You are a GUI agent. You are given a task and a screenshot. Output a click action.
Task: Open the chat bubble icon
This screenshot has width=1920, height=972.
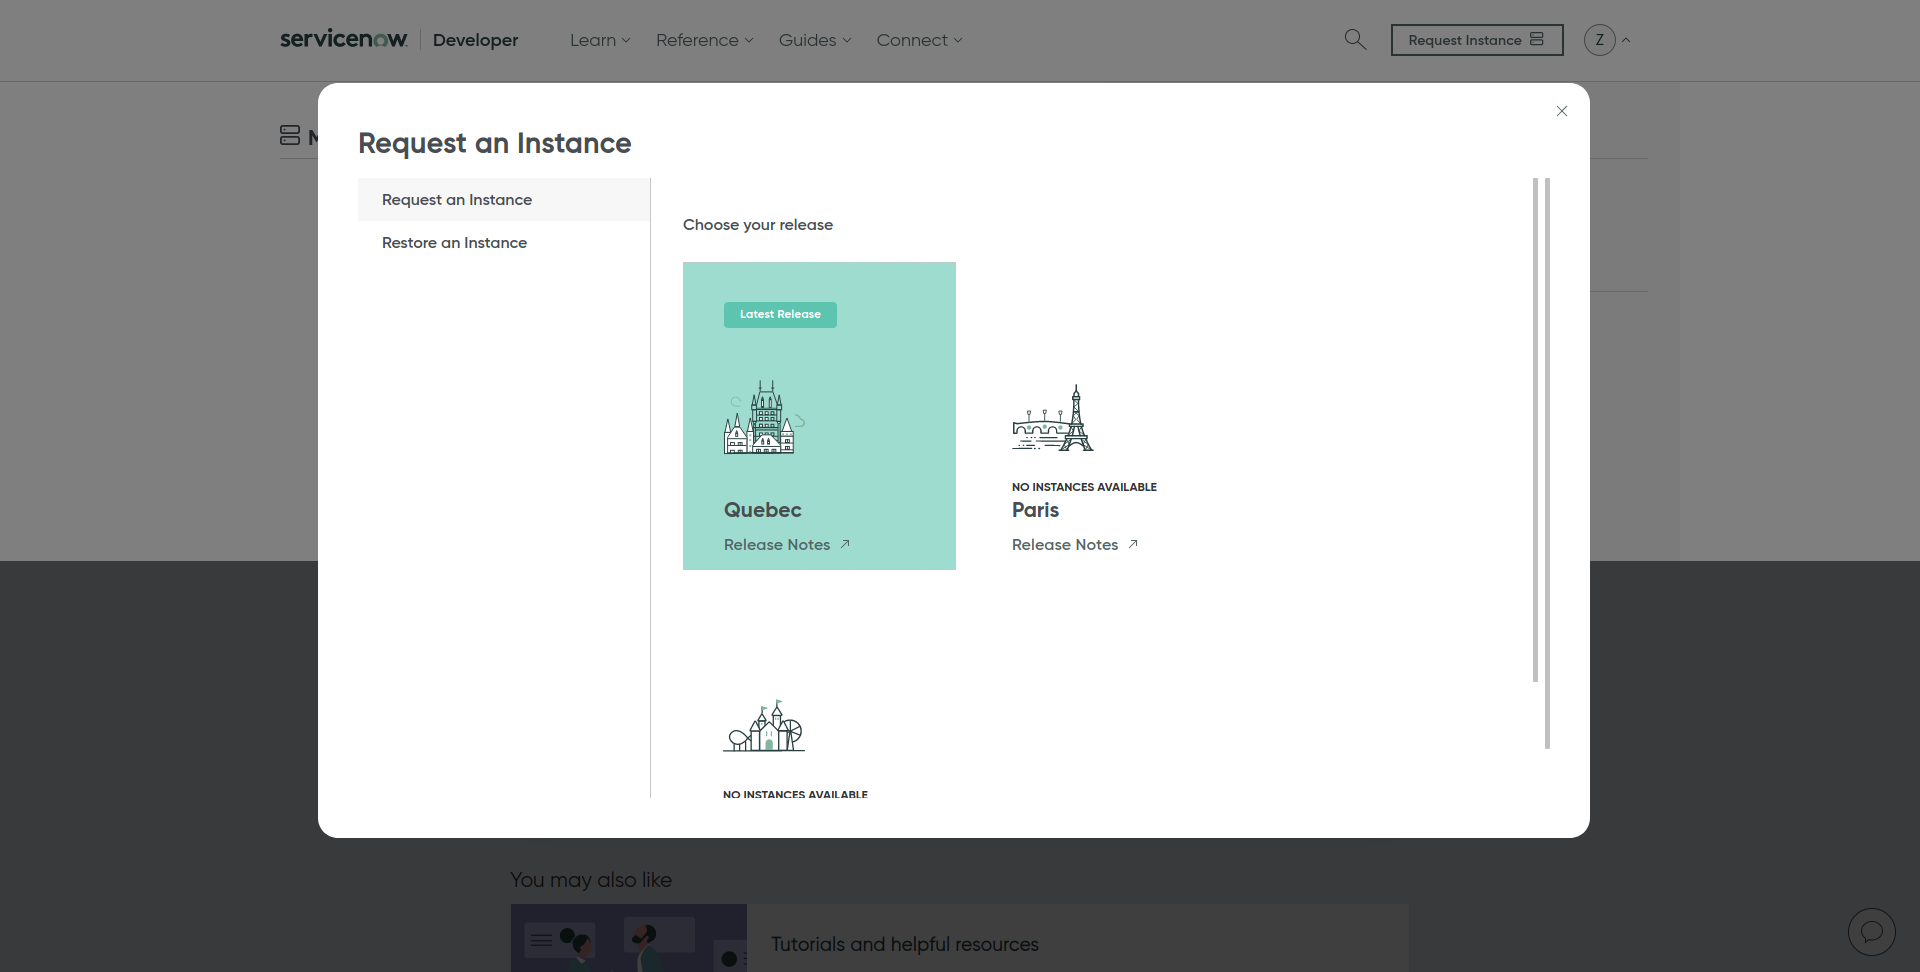(x=1871, y=932)
